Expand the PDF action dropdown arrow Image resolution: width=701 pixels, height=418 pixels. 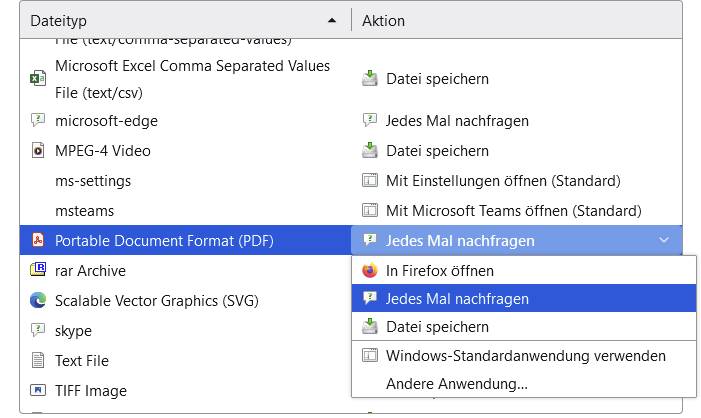coord(664,241)
